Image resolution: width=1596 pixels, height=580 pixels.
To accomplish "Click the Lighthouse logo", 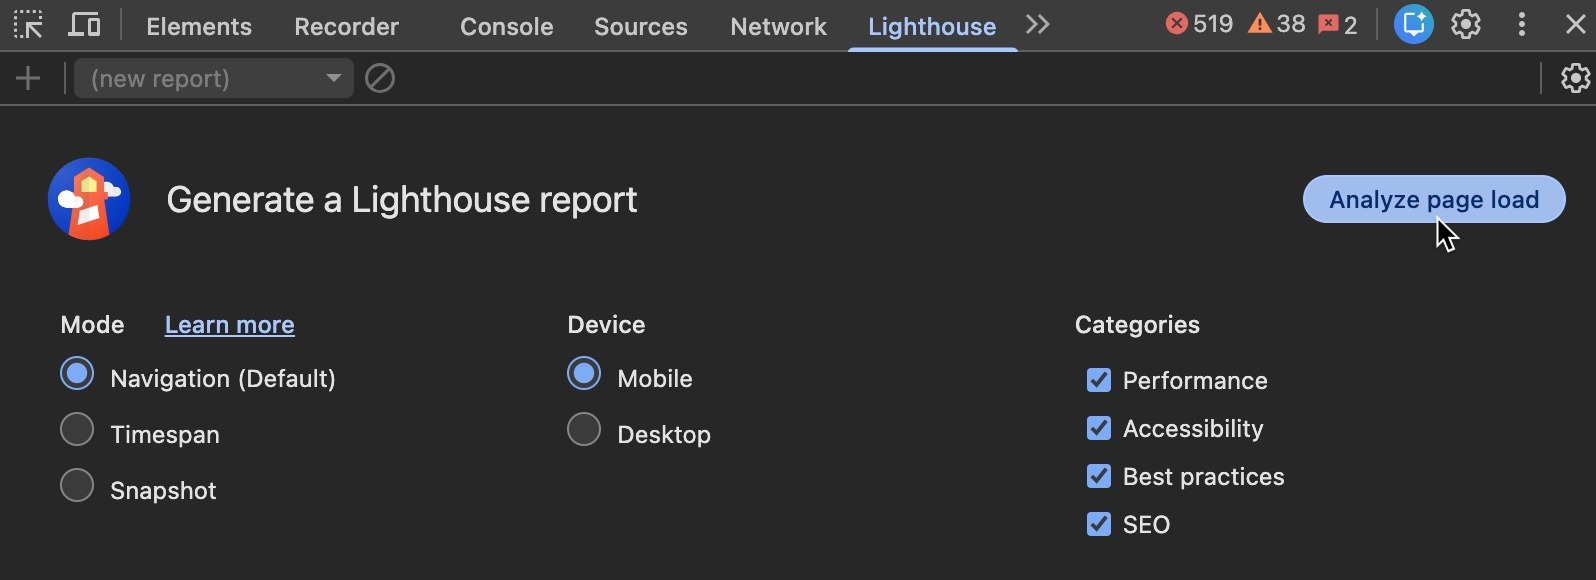I will click(x=89, y=199).
